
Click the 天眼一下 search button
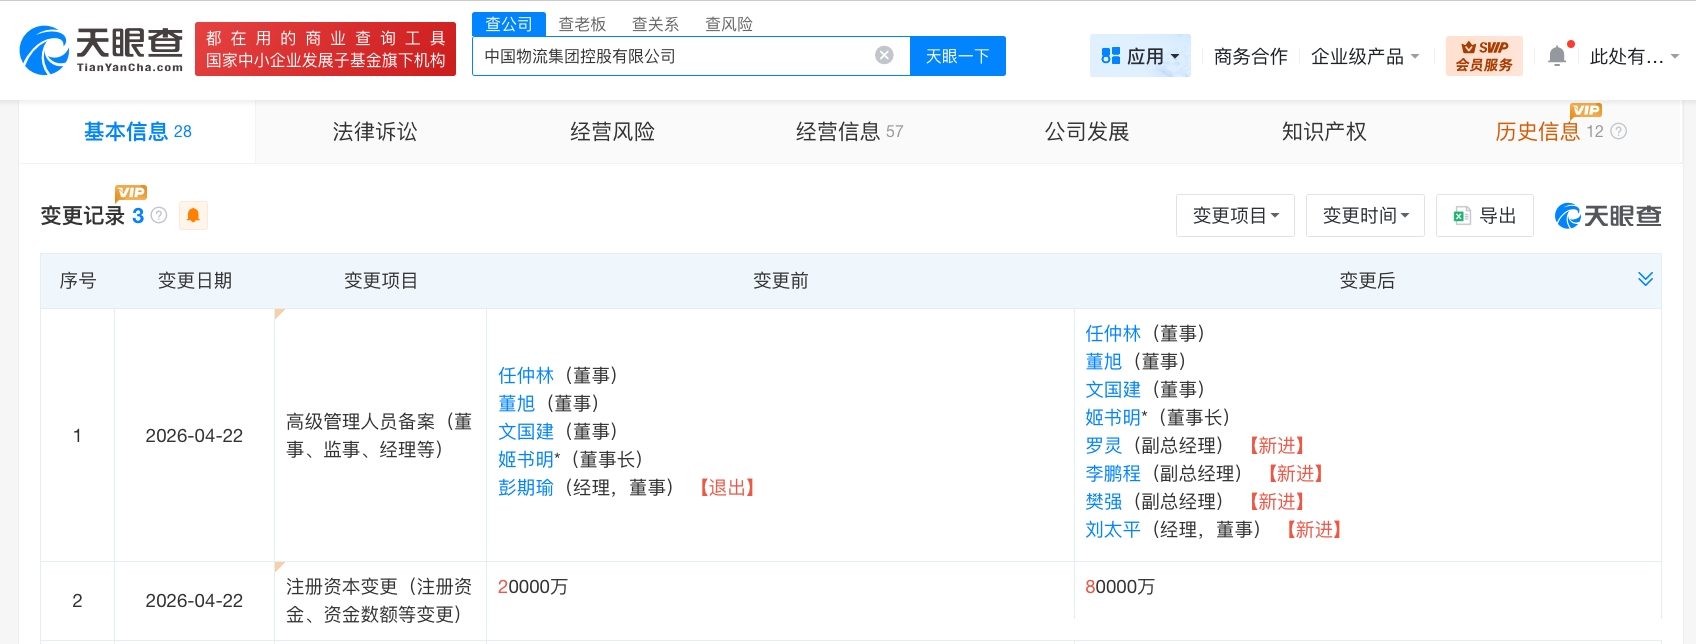[x=957, y=56]
